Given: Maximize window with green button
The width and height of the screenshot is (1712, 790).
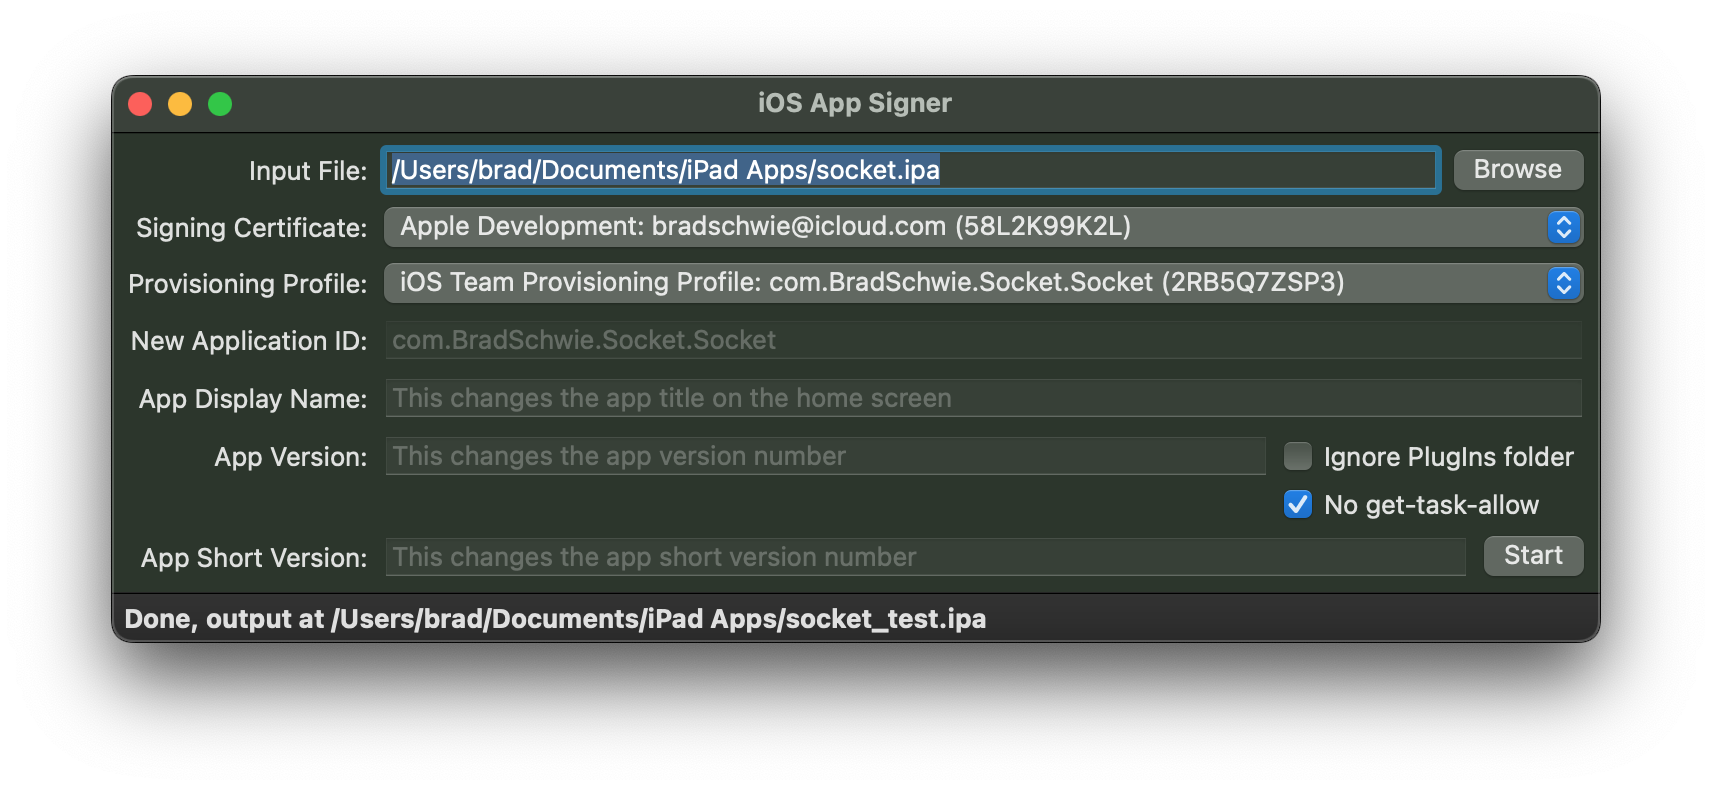Looking at the screenshot, I should [x=220, y=104].
